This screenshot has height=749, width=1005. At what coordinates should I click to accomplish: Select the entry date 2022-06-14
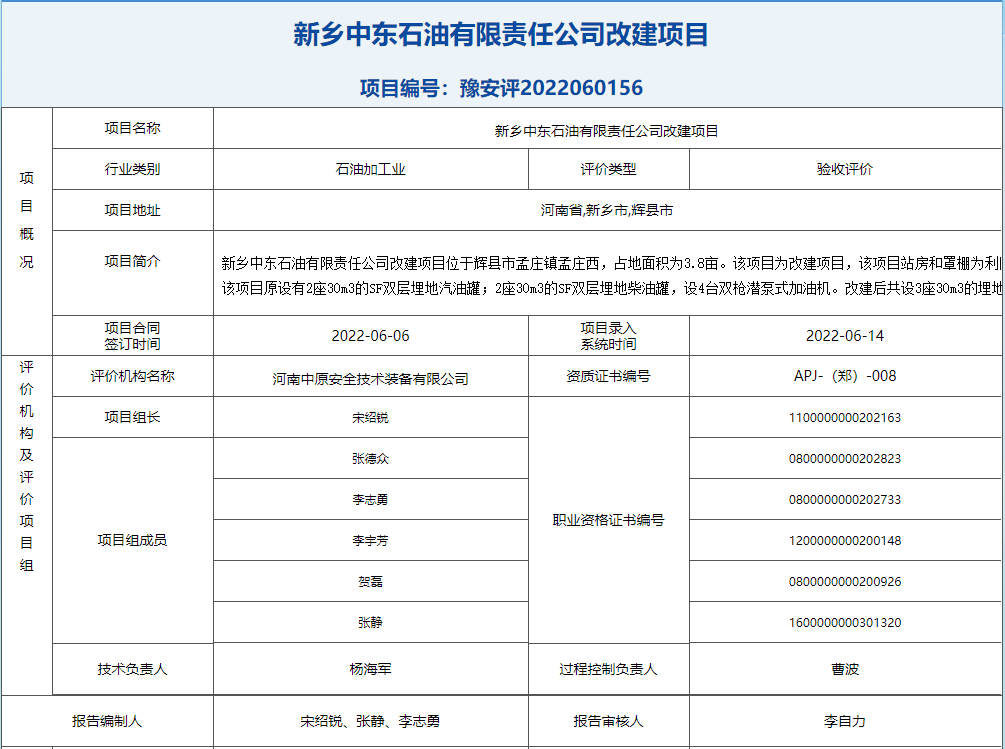click(845, 336)
